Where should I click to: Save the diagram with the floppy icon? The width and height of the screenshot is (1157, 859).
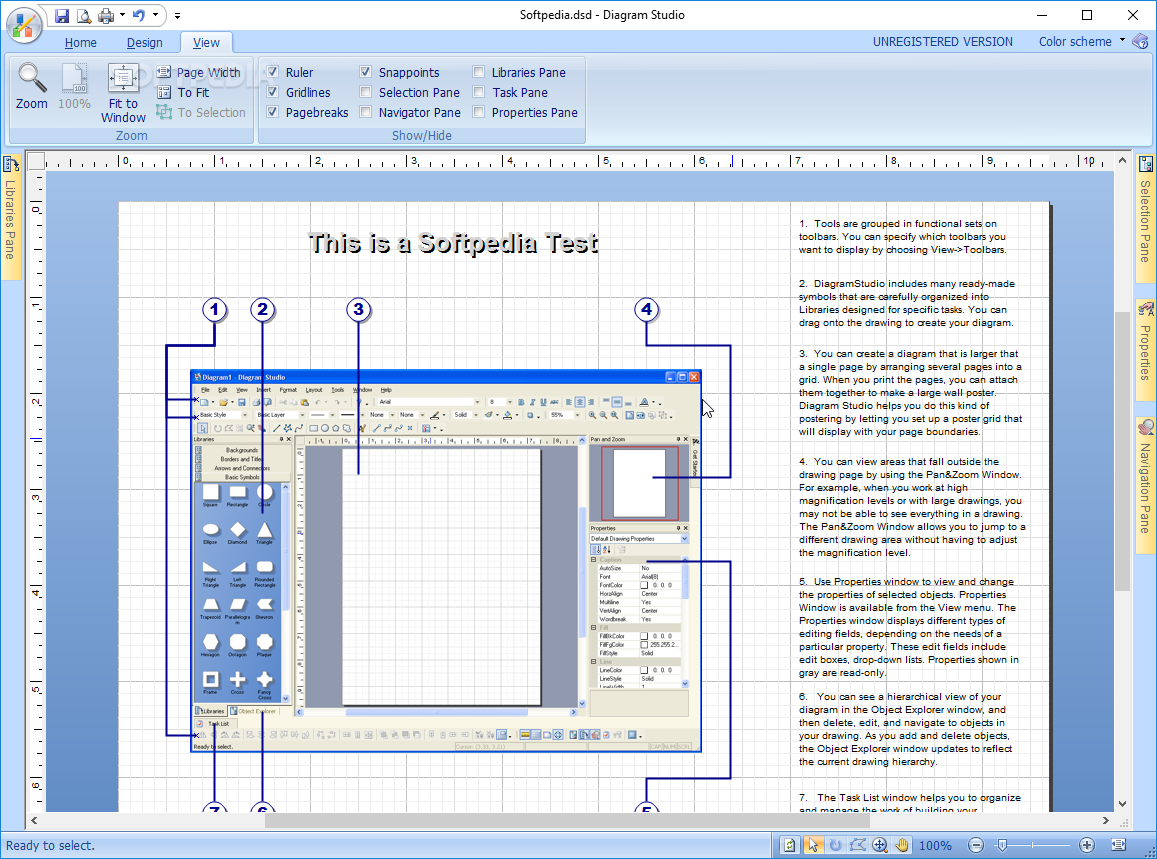pos(62,15)
